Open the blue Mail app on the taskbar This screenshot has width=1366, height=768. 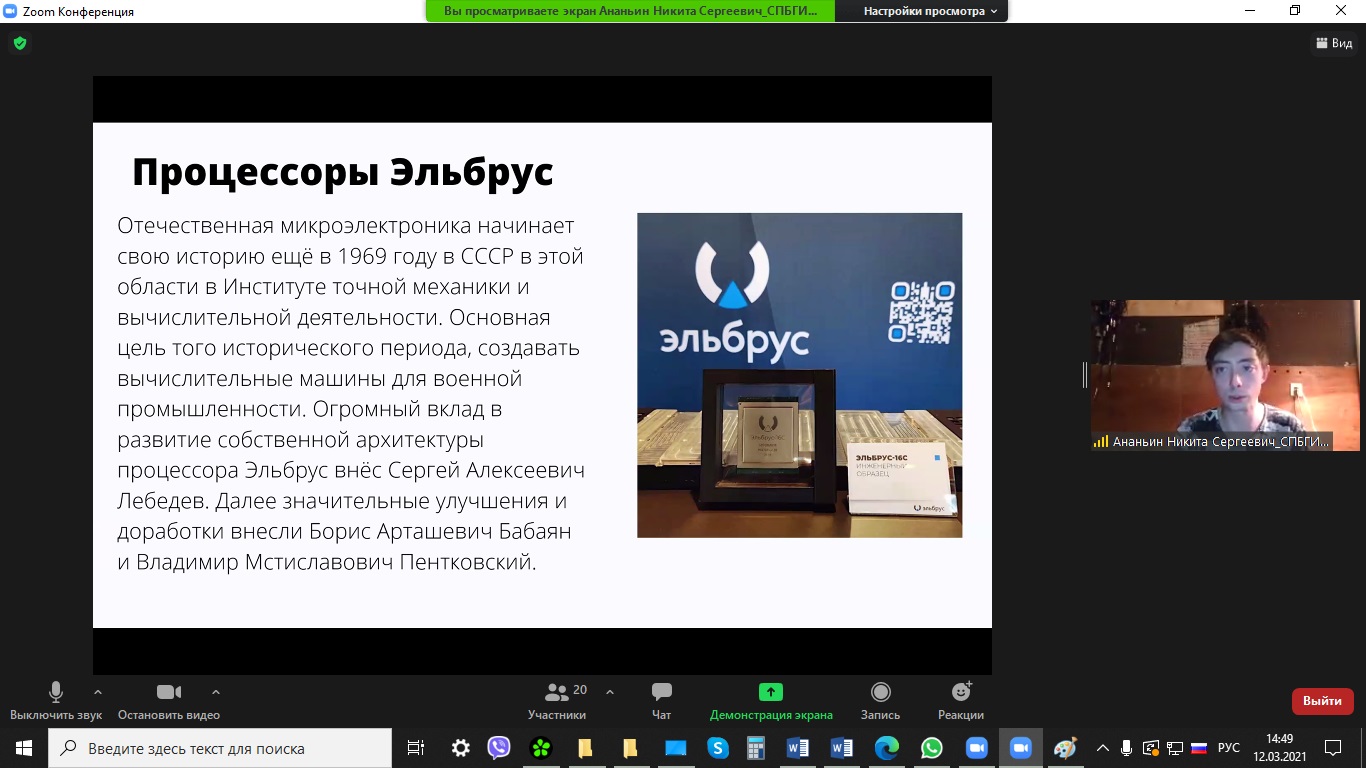pyautogui.click(x=675, y=748)
